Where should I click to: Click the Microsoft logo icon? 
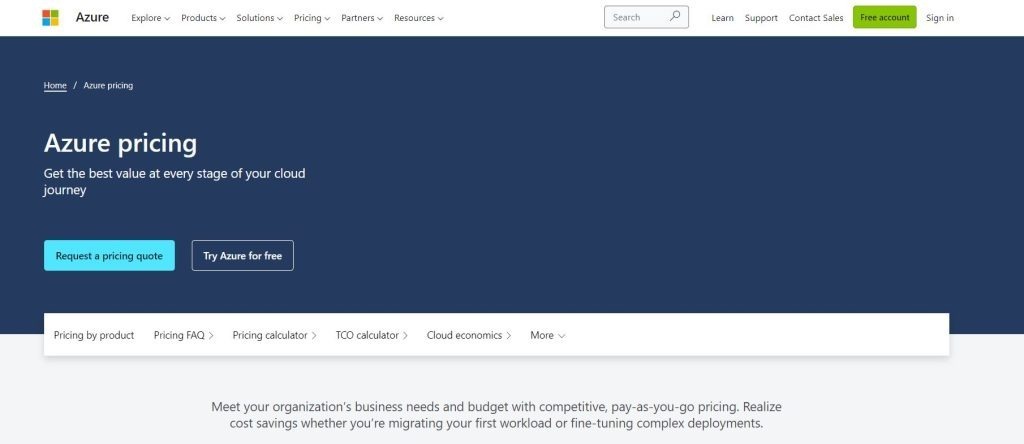click(x=50, y=17)
